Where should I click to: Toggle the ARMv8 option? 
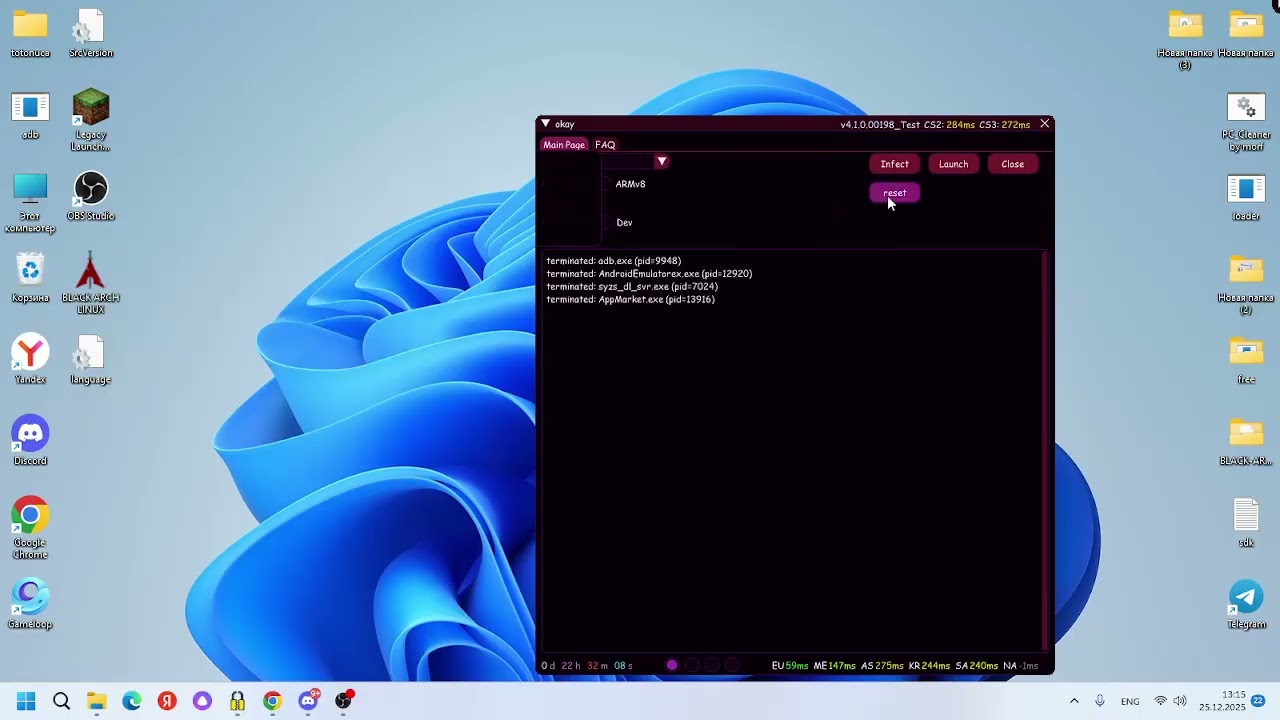630,184
